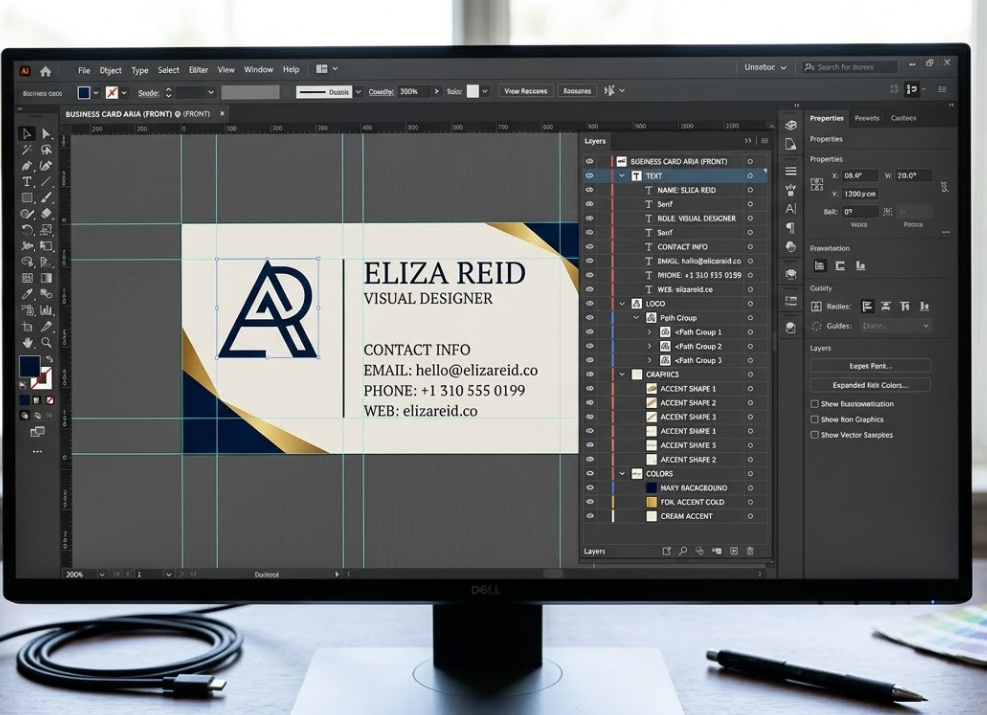Activate the Zoom tool
The width and height of the screenshot is (987, 715).
46,339
